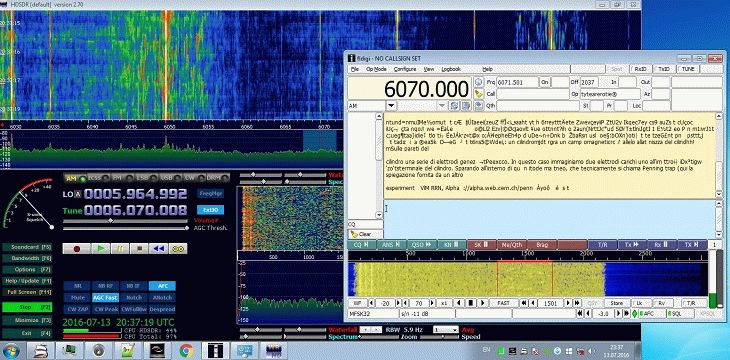Toggle AGC Fast in HDSDR
730x360 pixels.
(x=105, y=297)
